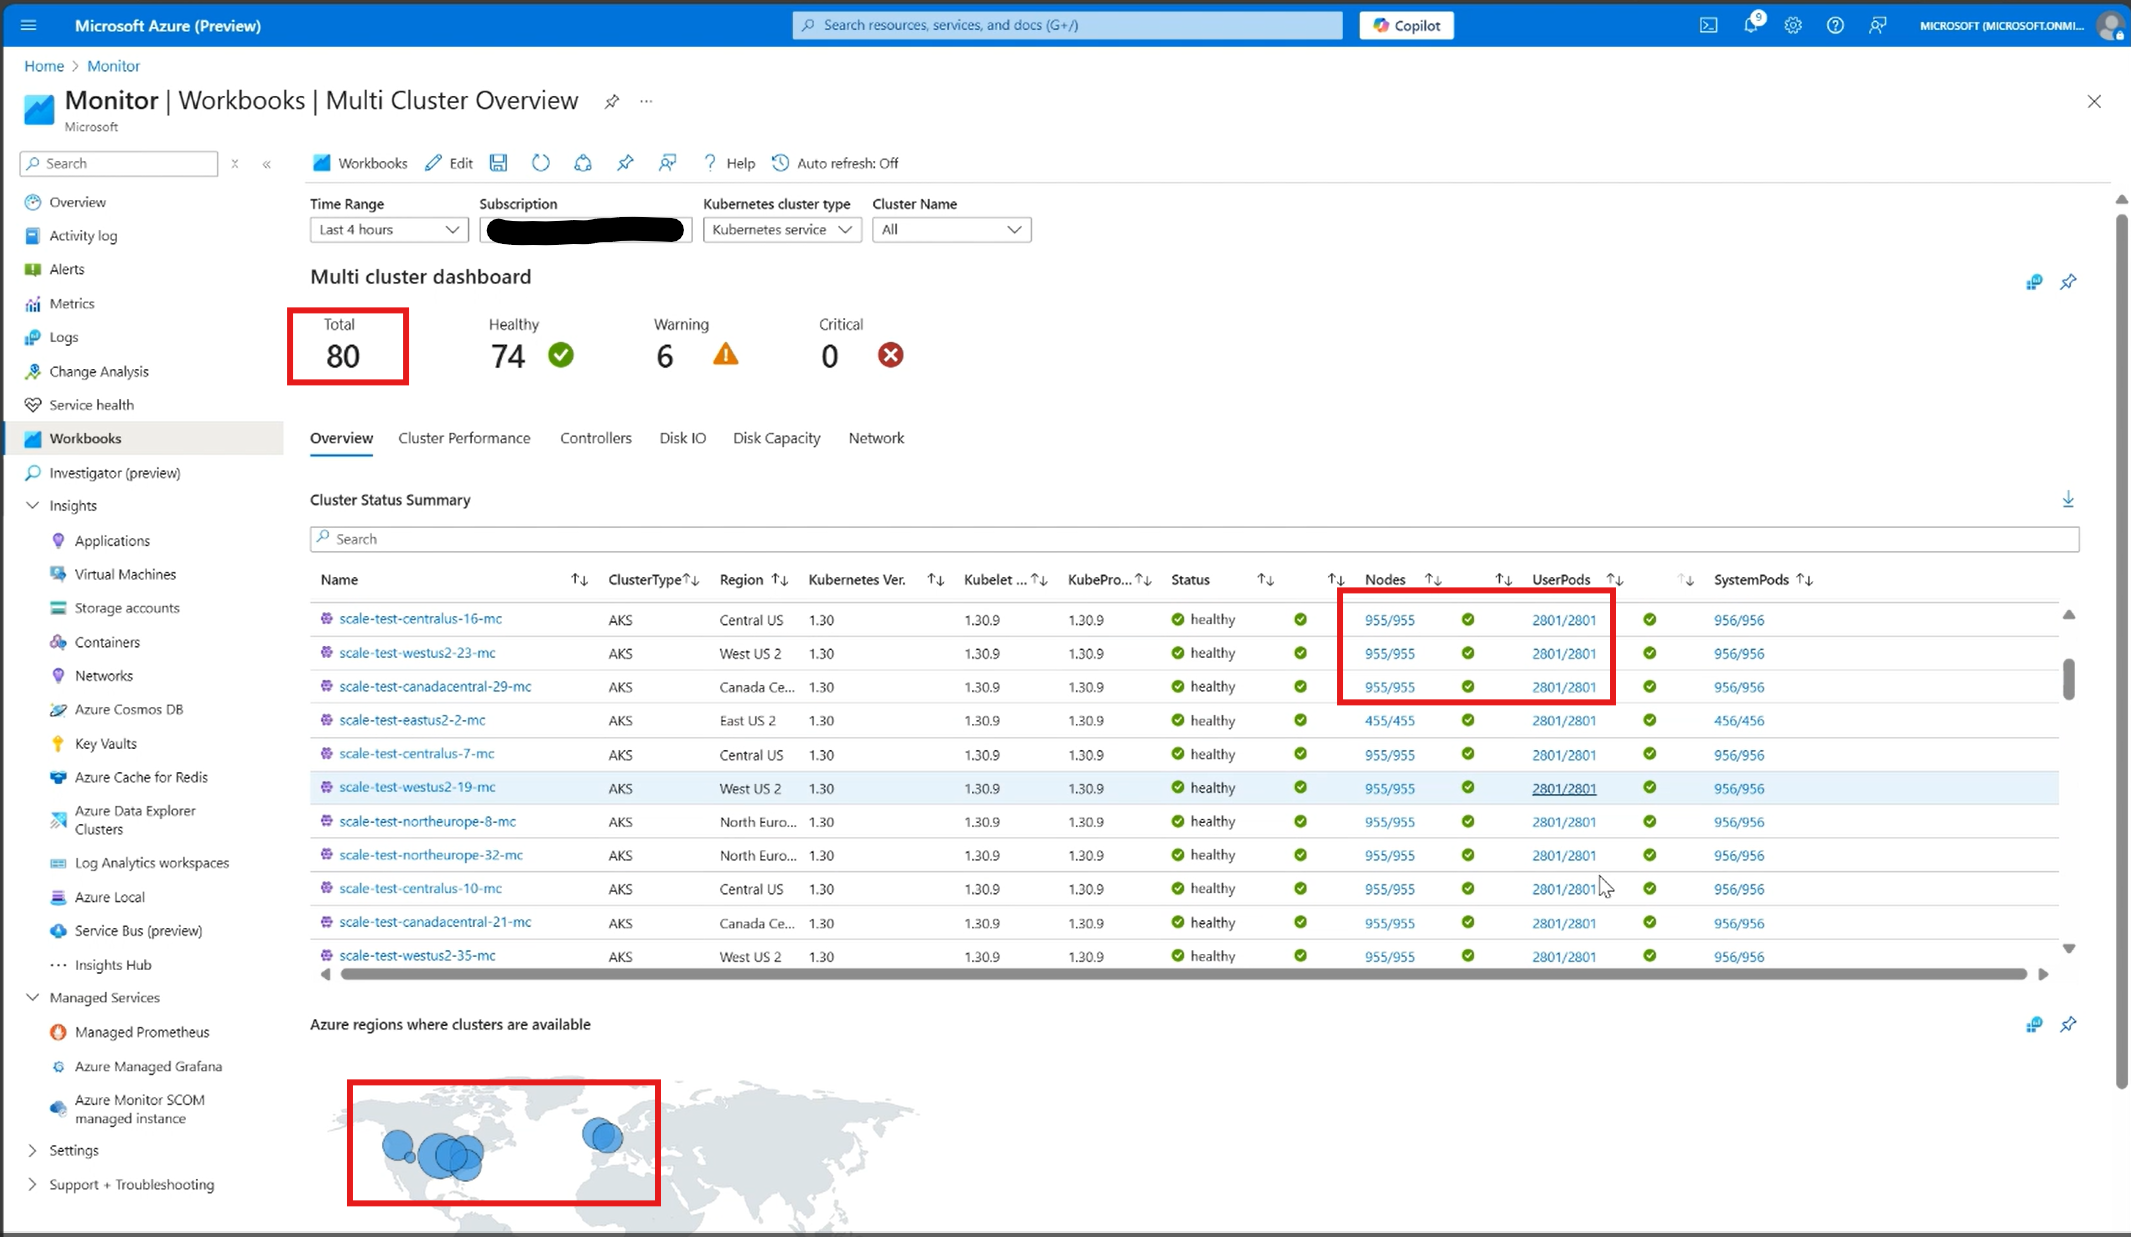
Task: Click the table scroll-down arrow
Action: [x=2069, y=948]
